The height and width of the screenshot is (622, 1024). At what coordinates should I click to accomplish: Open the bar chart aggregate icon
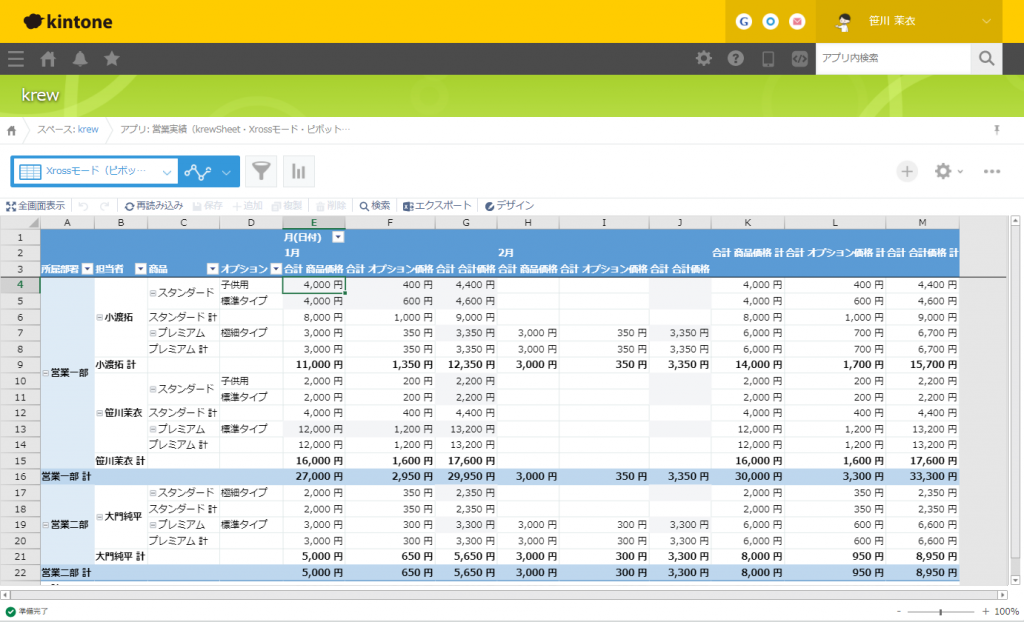point(298,171)
